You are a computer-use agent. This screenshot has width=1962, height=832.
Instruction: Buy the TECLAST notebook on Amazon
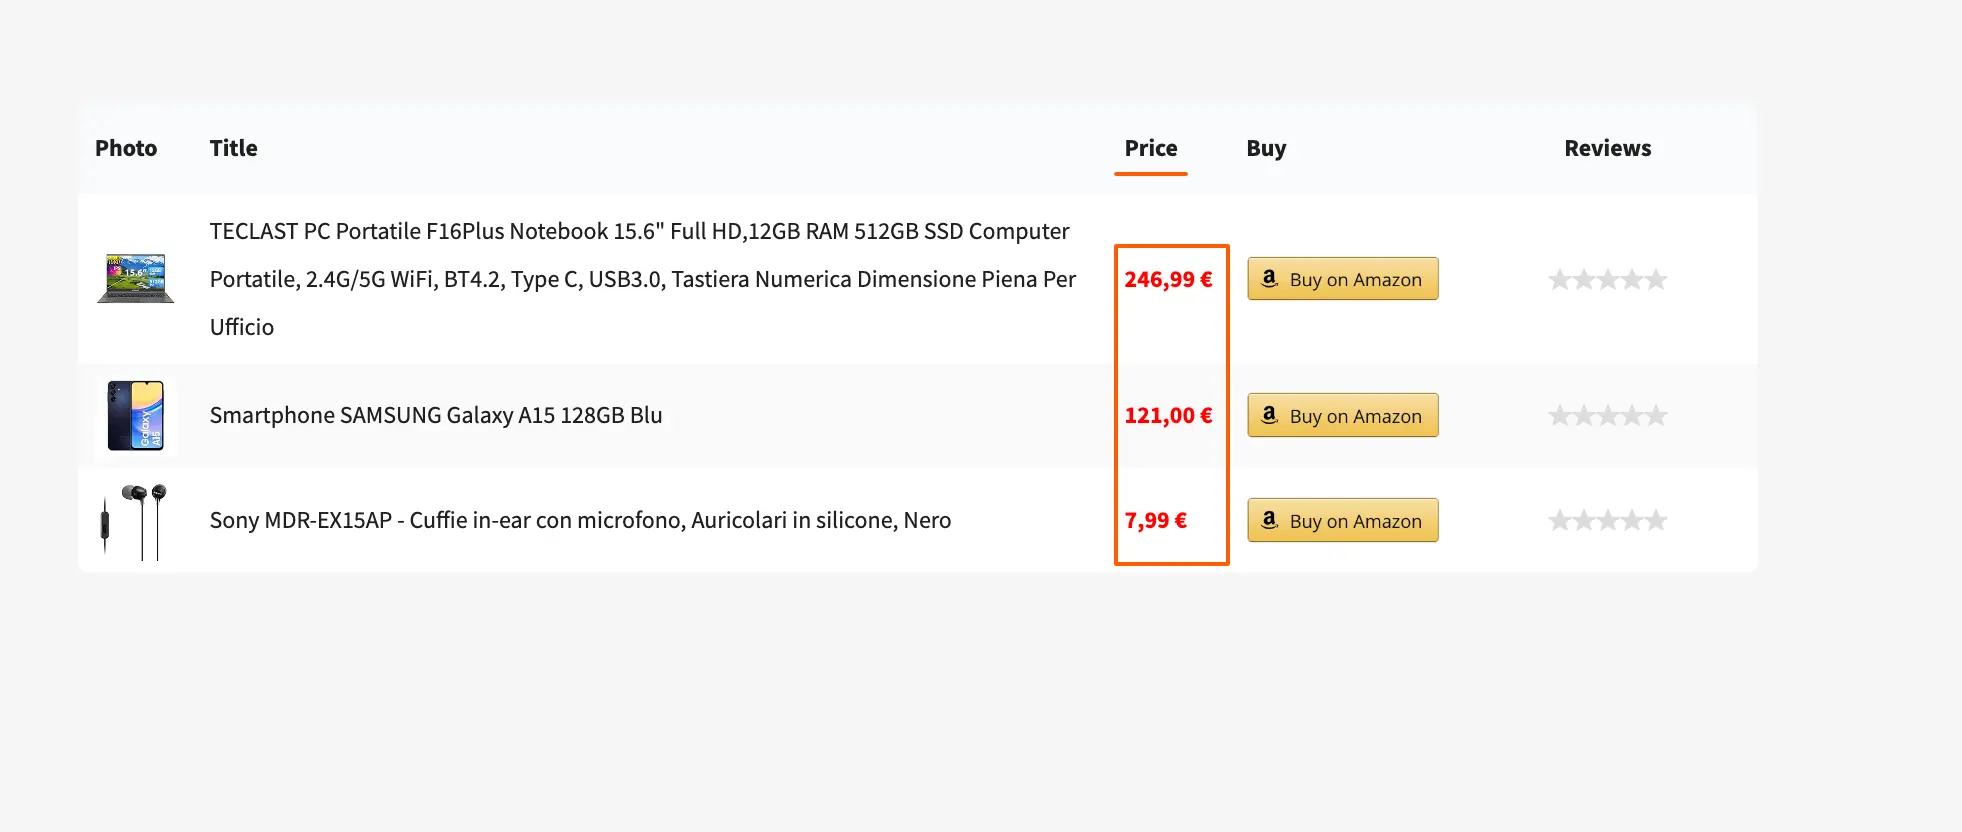1342,279
